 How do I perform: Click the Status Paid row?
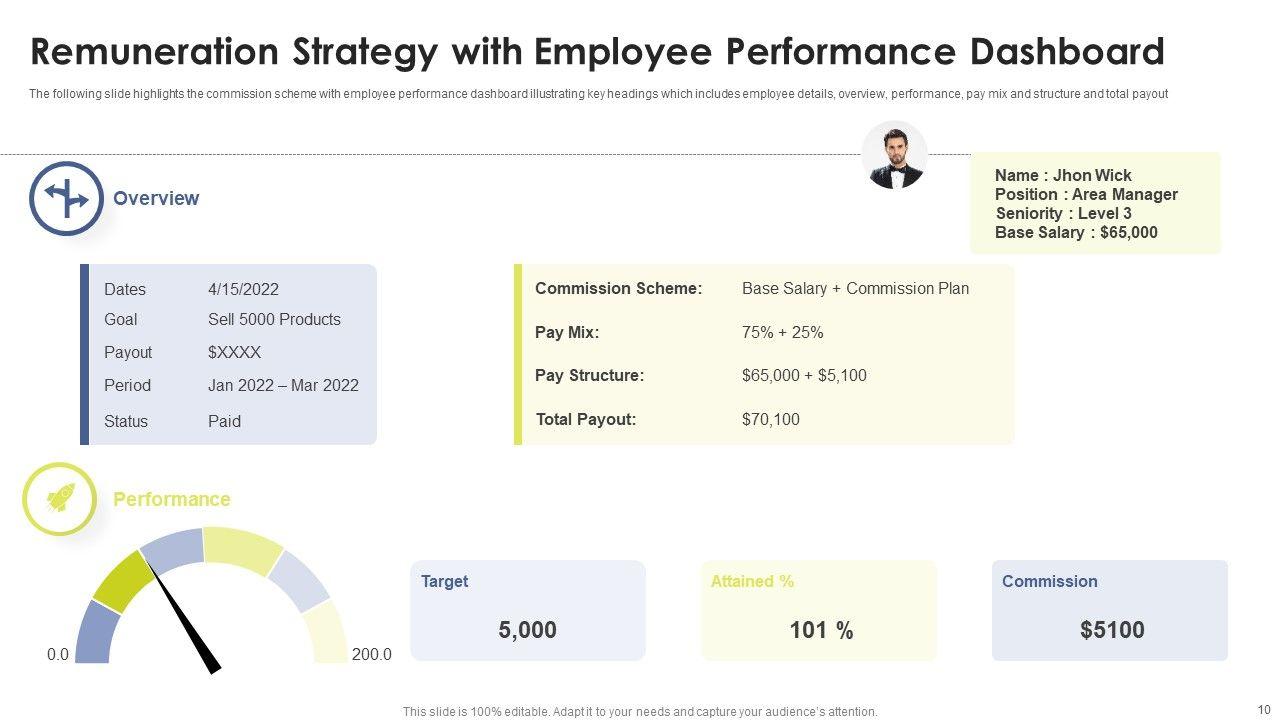[x=173, y=421]
